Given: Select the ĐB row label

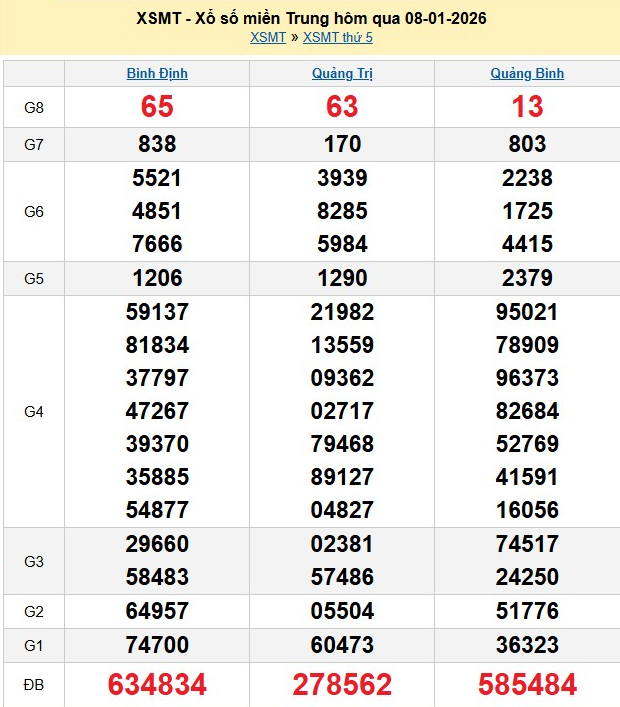Looking at the screenshot, I should [x=34, y=684].
